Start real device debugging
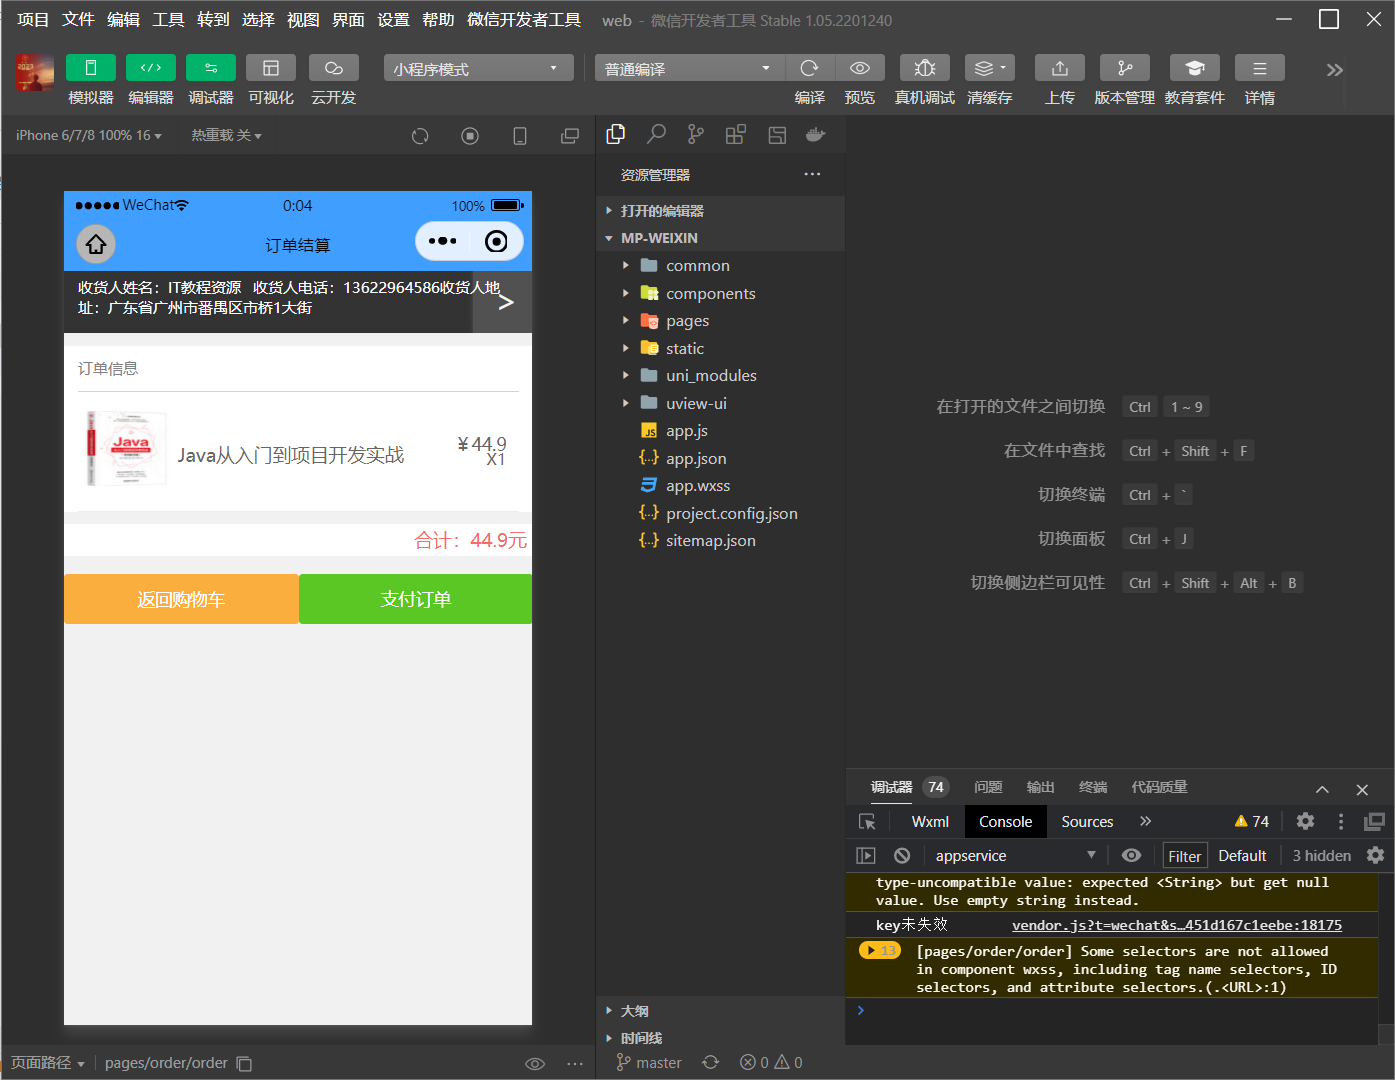The width and height of the screenshot is (1395, 1080). pos(925,68)
